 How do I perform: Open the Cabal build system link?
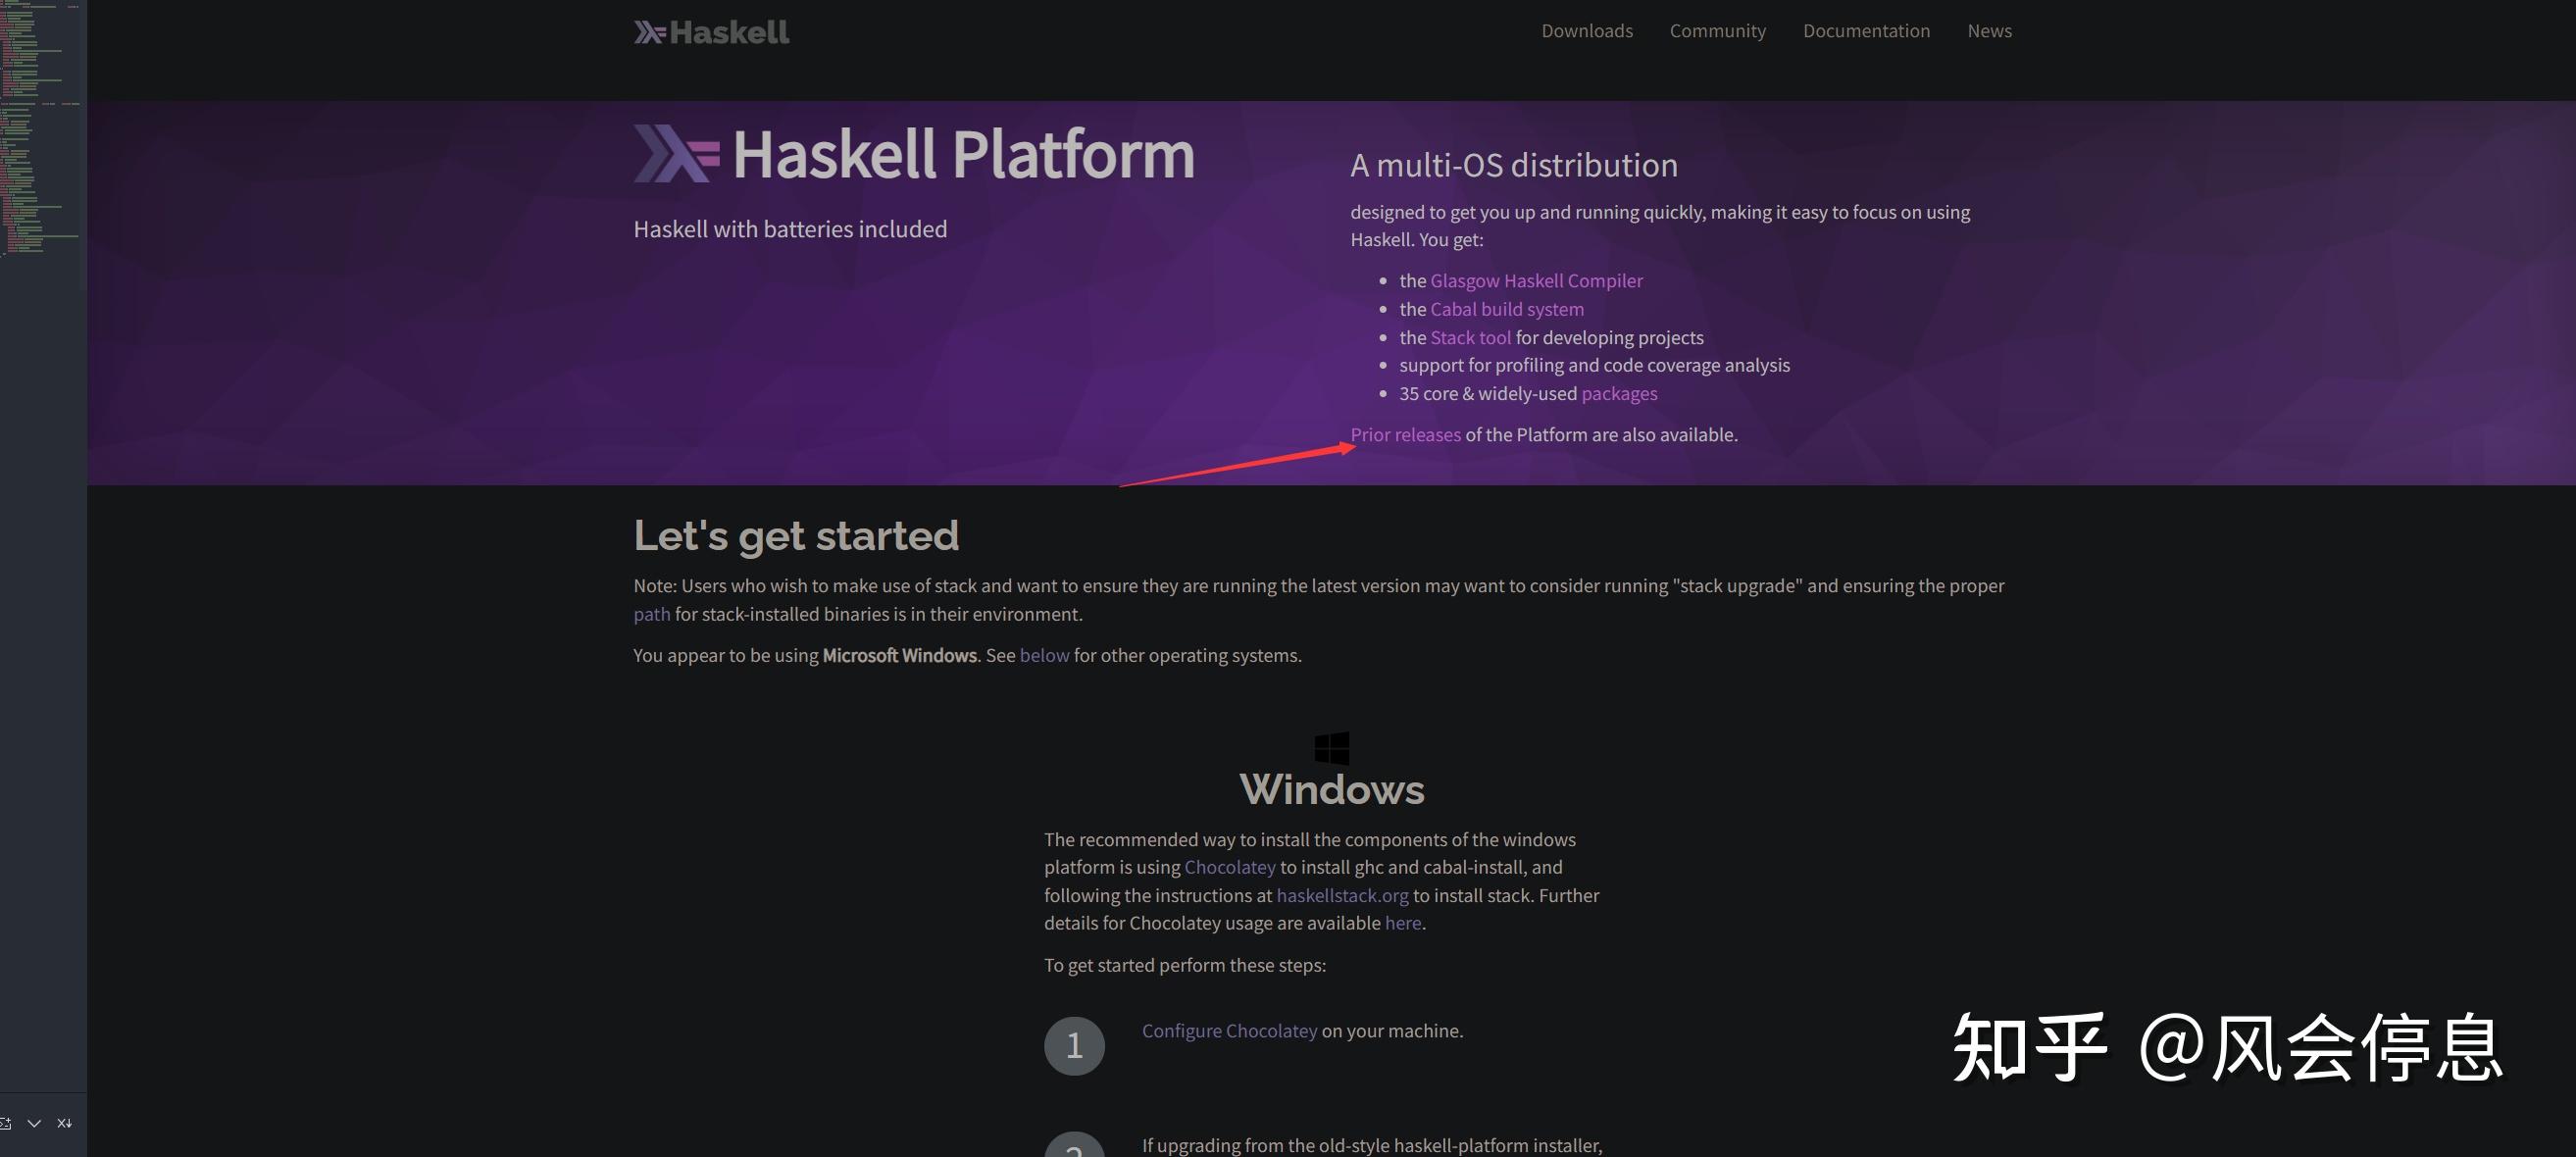(x=1505, y=309)
